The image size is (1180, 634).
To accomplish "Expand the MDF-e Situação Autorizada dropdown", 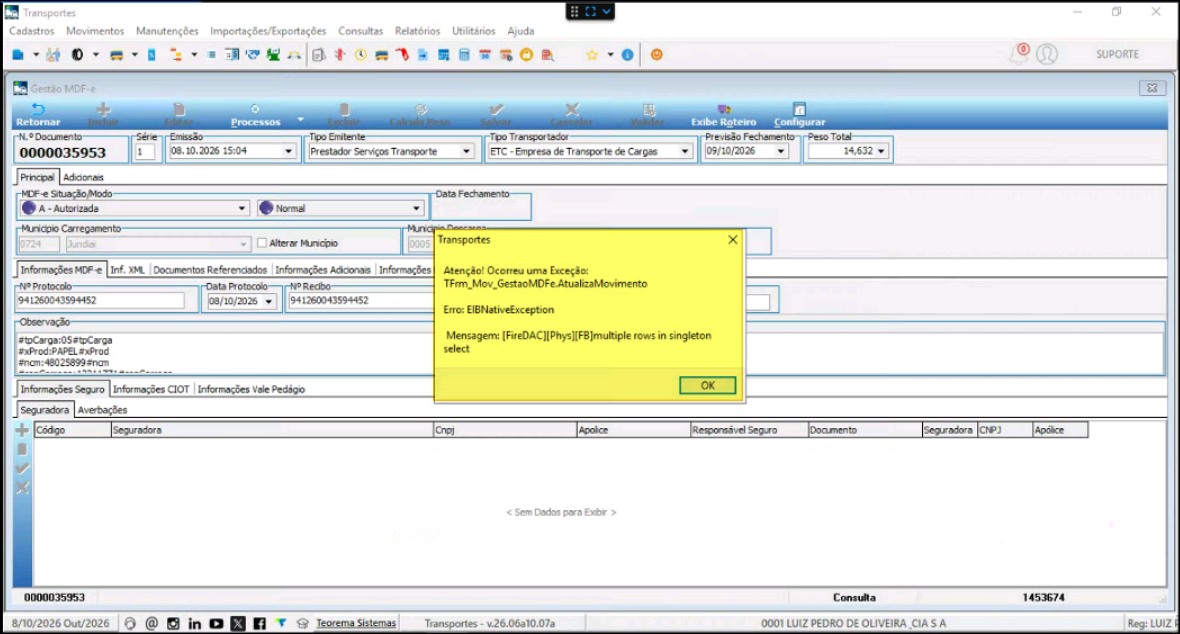I will click(242, 209).
